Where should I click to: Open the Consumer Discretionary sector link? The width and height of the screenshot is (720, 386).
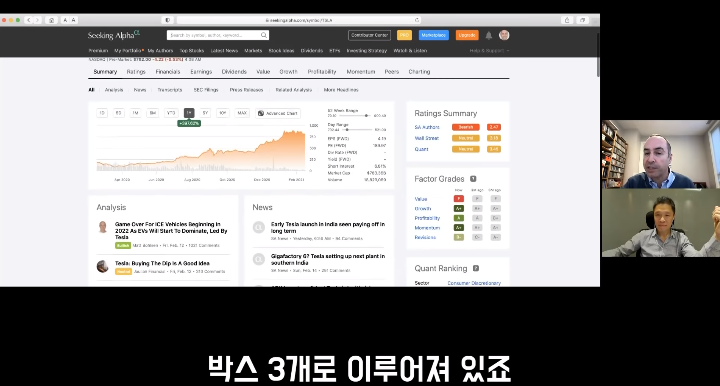(474, 283)
